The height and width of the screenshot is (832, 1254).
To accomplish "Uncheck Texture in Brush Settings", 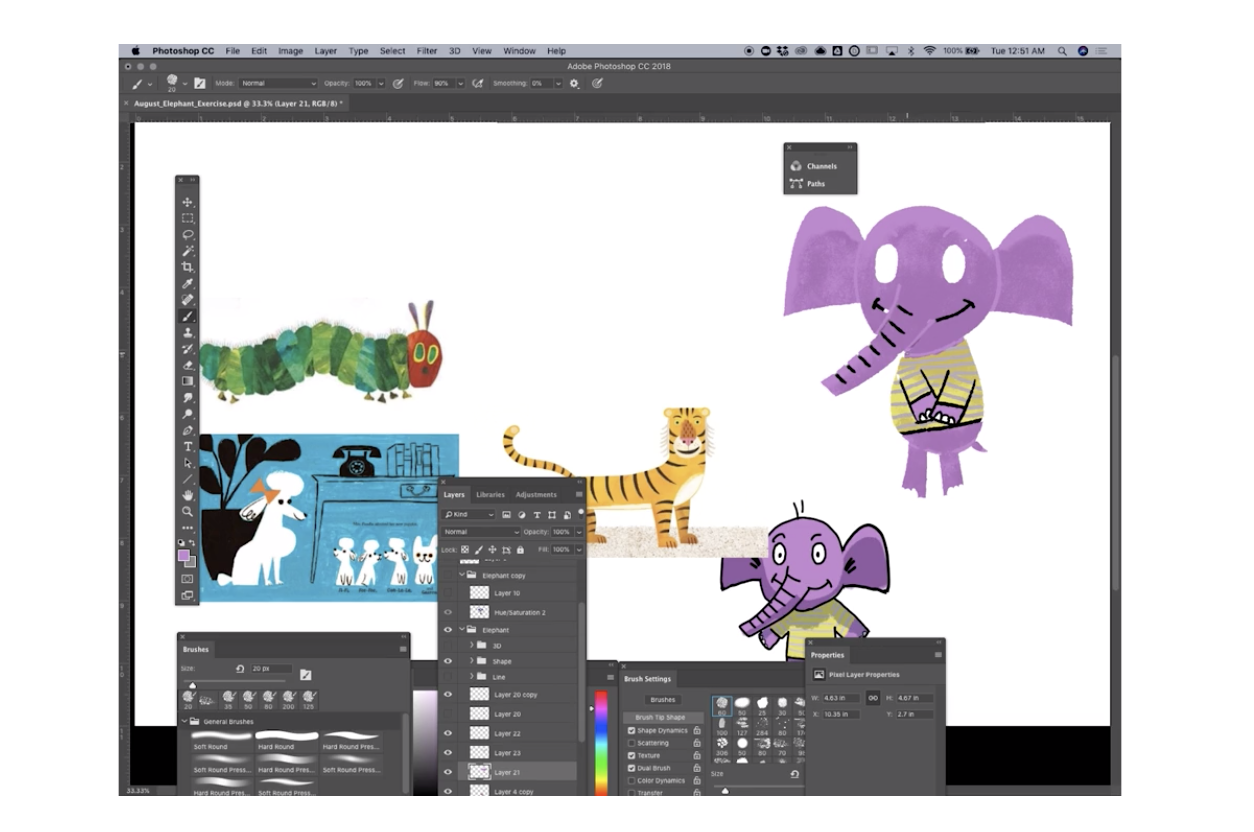I will (x=631, y=755).
